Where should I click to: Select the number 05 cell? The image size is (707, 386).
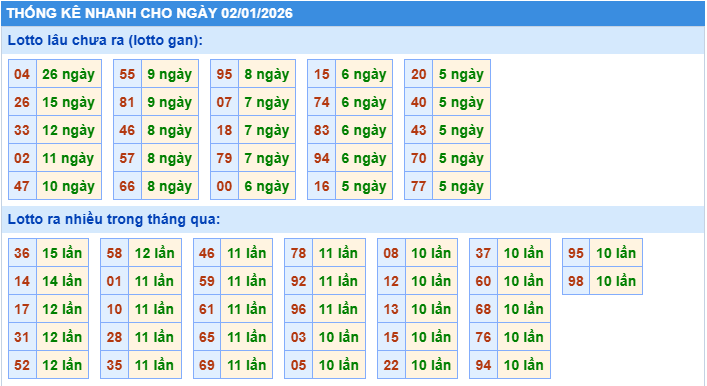coord(298,365)
